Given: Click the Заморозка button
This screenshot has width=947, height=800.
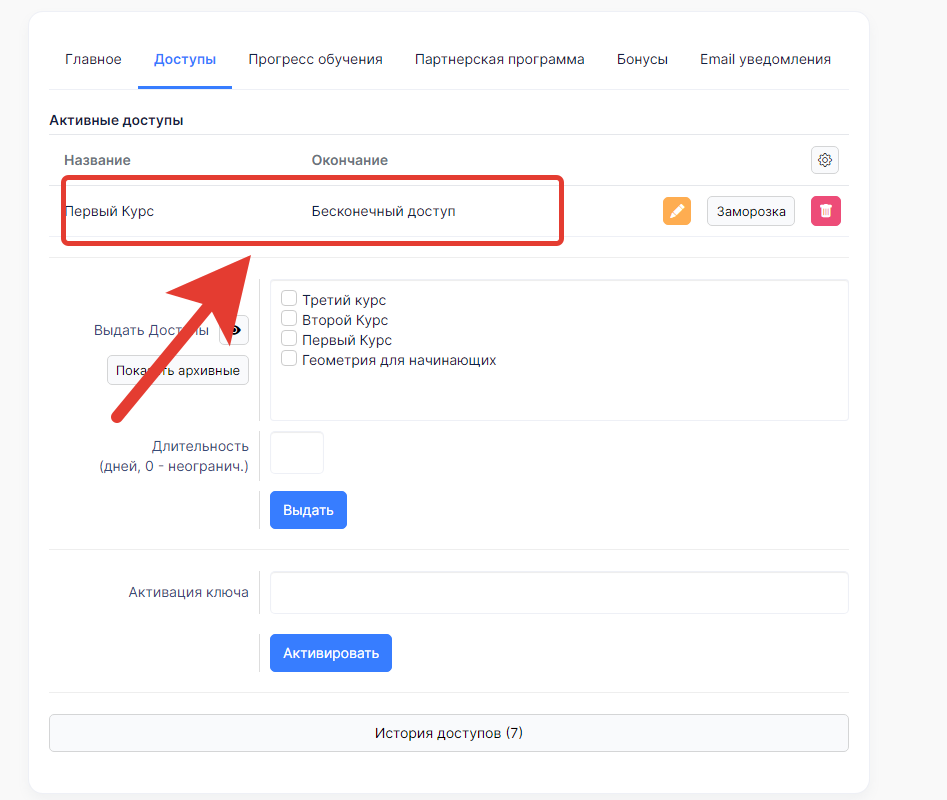Looking at the screenshot, I should click(751, 211).
